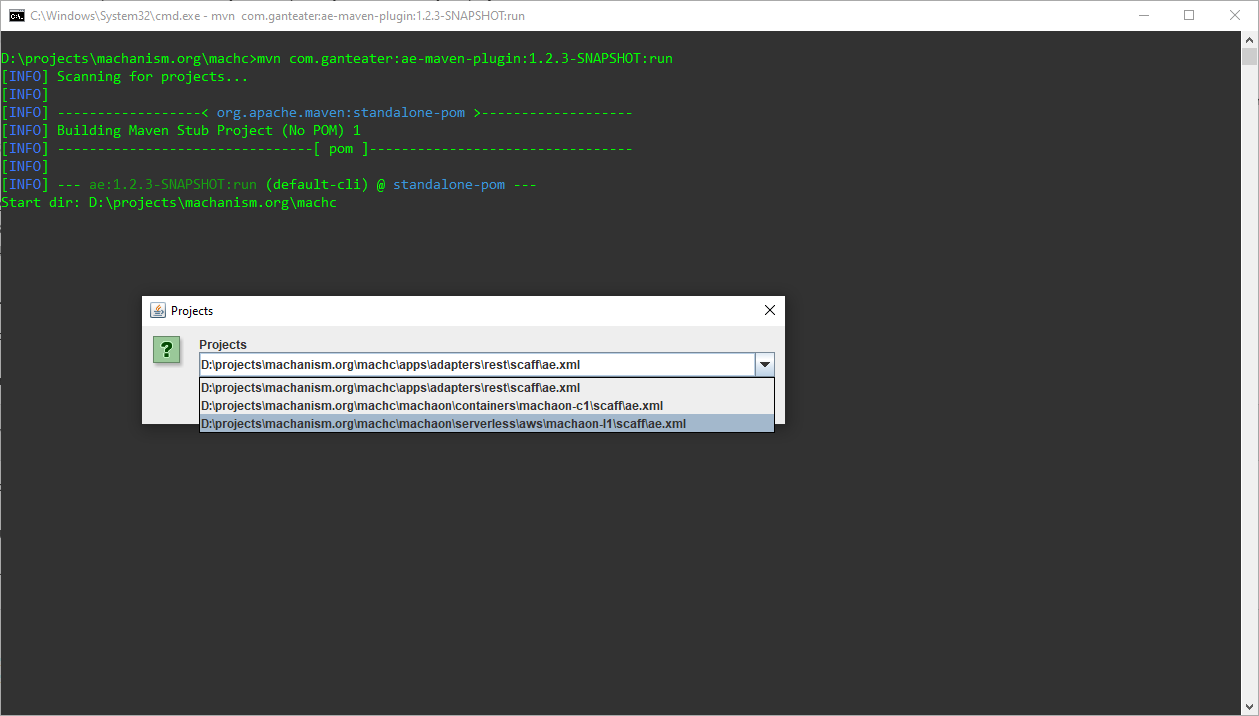This screenshot has height=716, width=1259.
Task: Click the green question mark icon
Action: (167, 350)
